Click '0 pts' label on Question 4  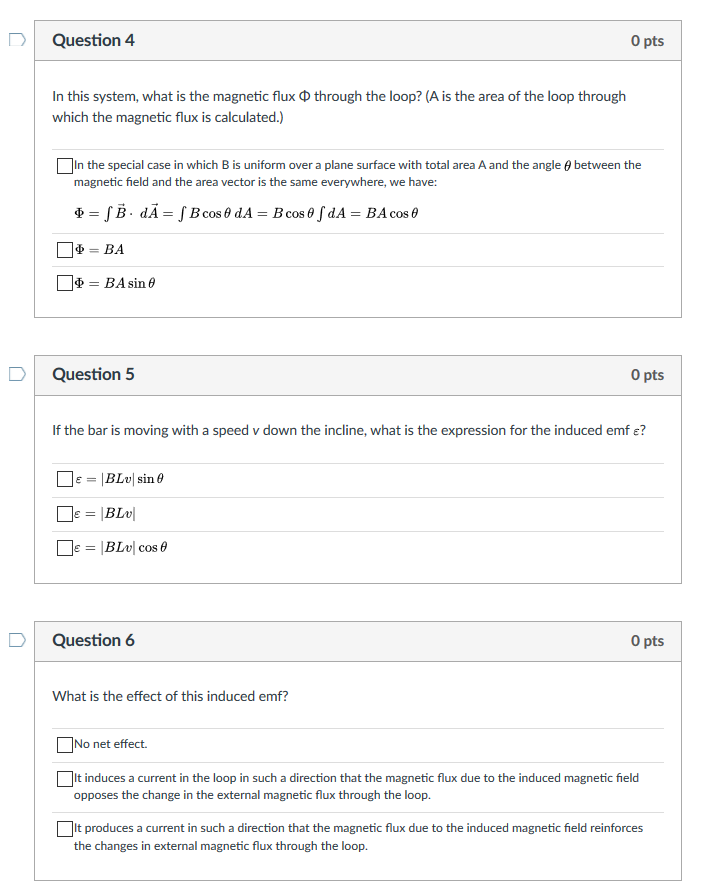pyautogui.click(x=647, y=40)
